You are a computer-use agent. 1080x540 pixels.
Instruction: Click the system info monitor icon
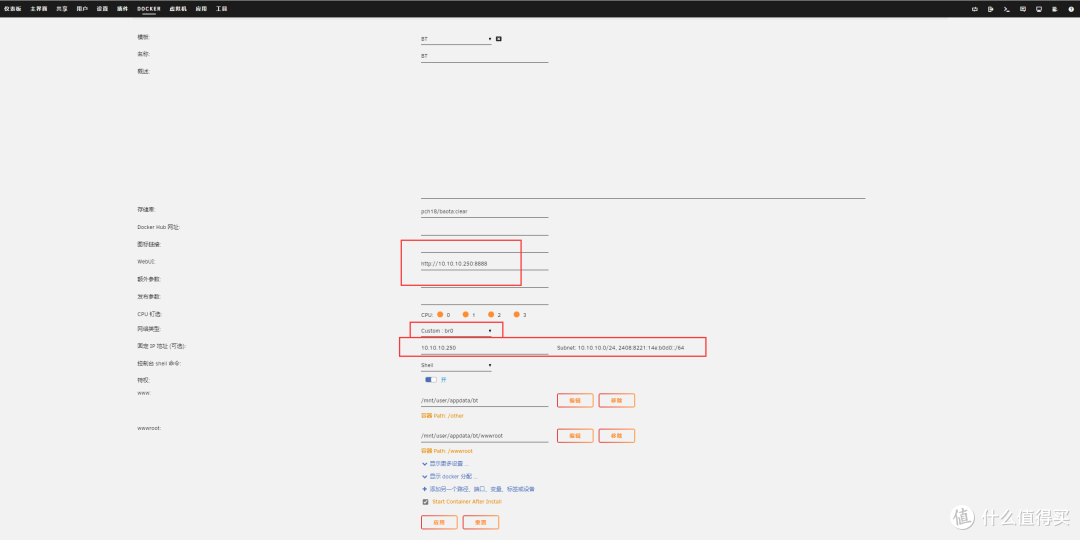pos(1039,8)
